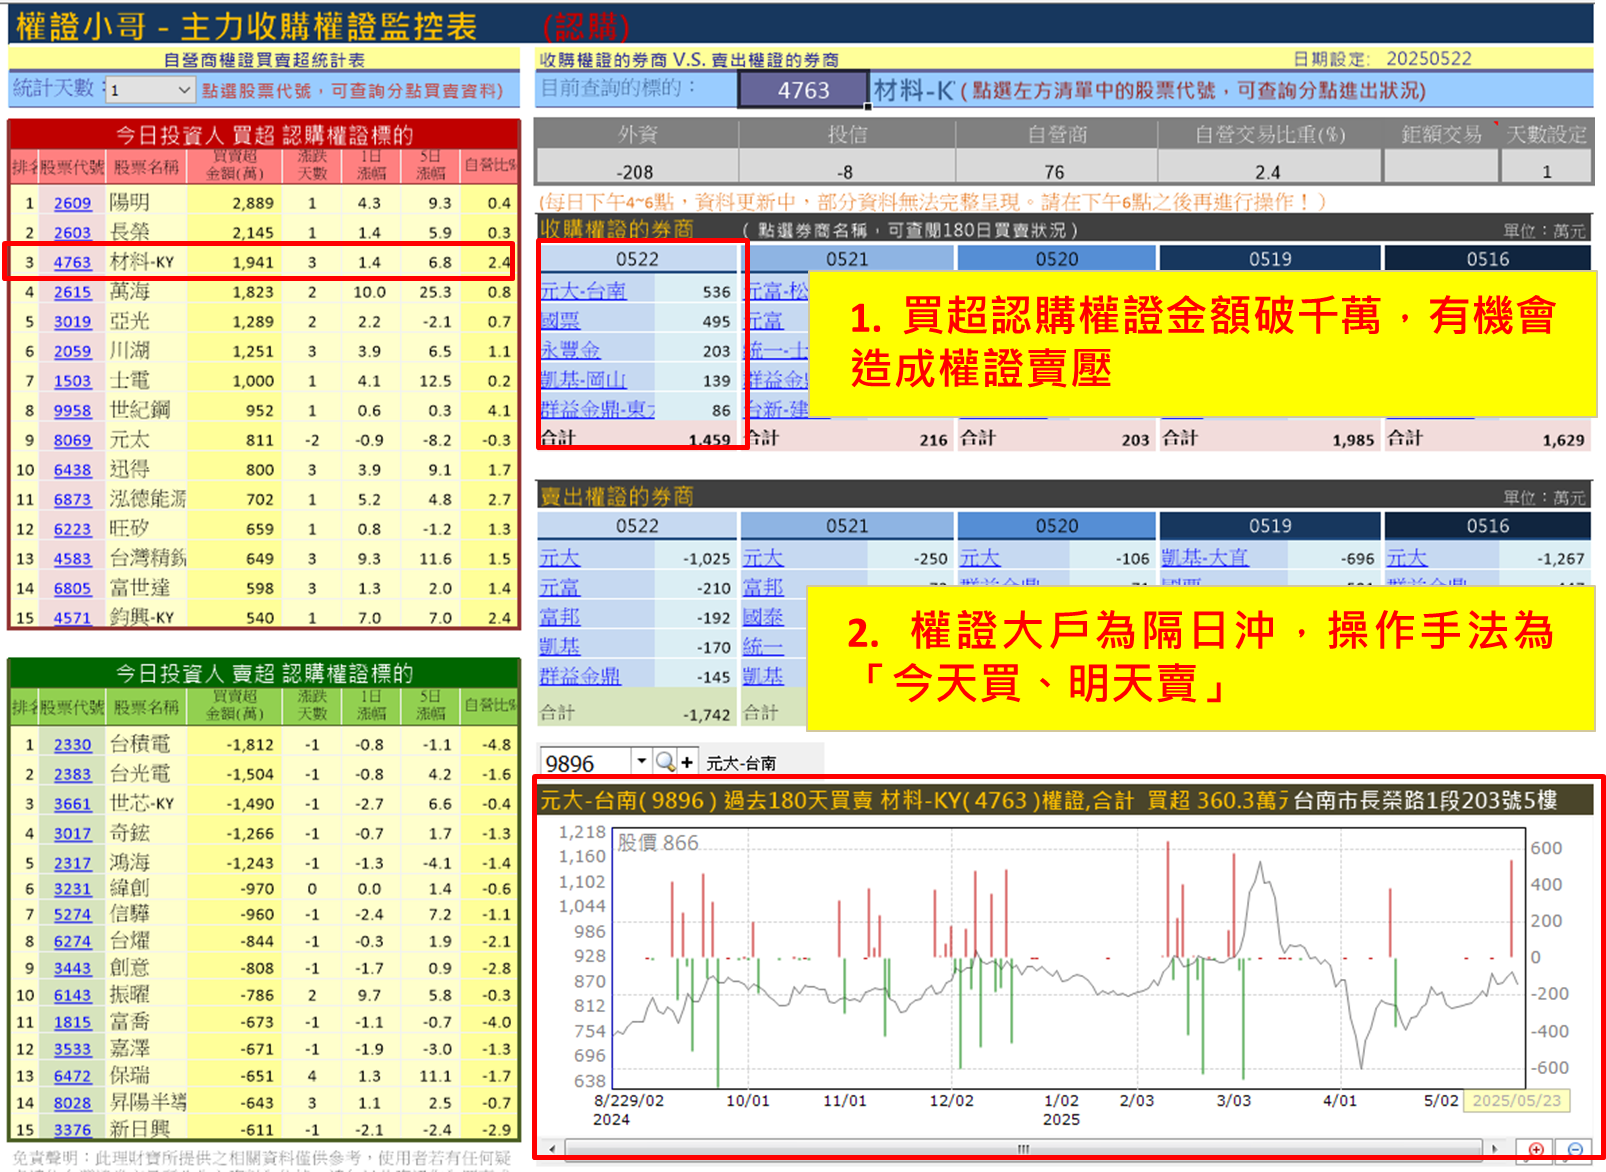Click selling broker 國泰 under 0521
Image resolution: width=1606 pixels, height=1172 pixels.
[x=763, y=617]
